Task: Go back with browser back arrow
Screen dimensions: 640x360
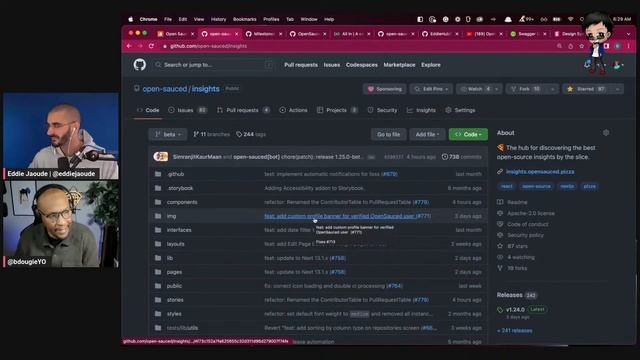Action: [x=129, y=46]
